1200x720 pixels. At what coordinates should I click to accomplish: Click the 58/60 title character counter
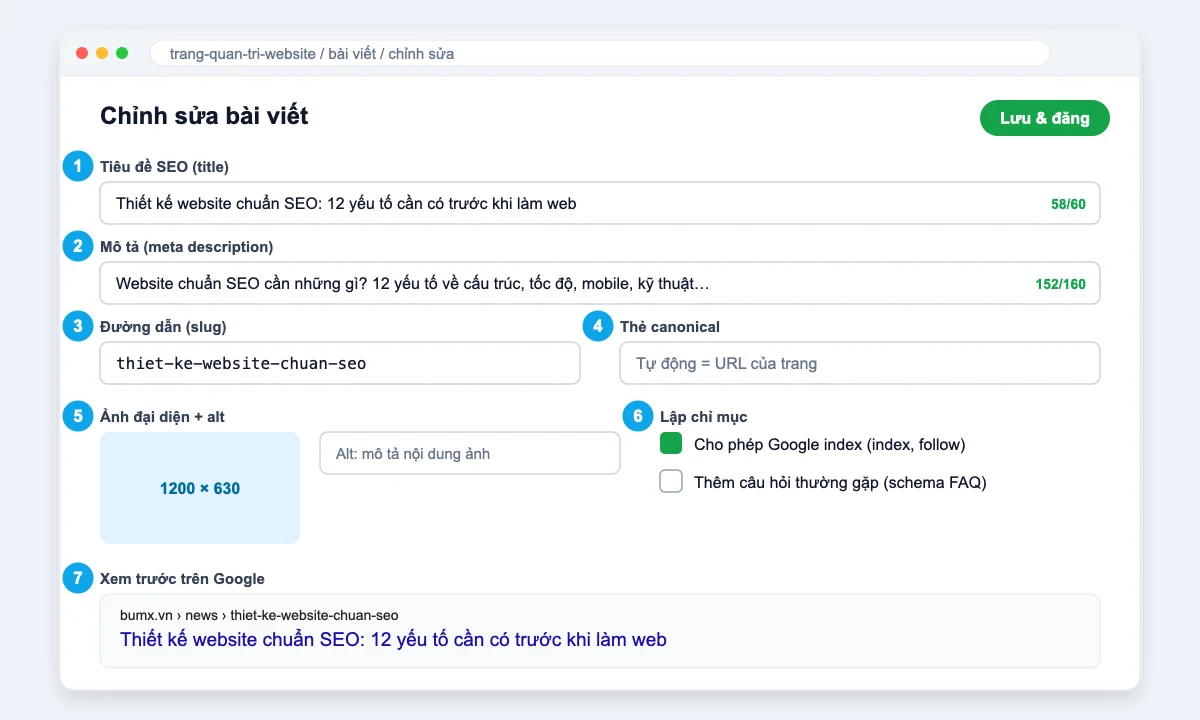click(1068, 204)
